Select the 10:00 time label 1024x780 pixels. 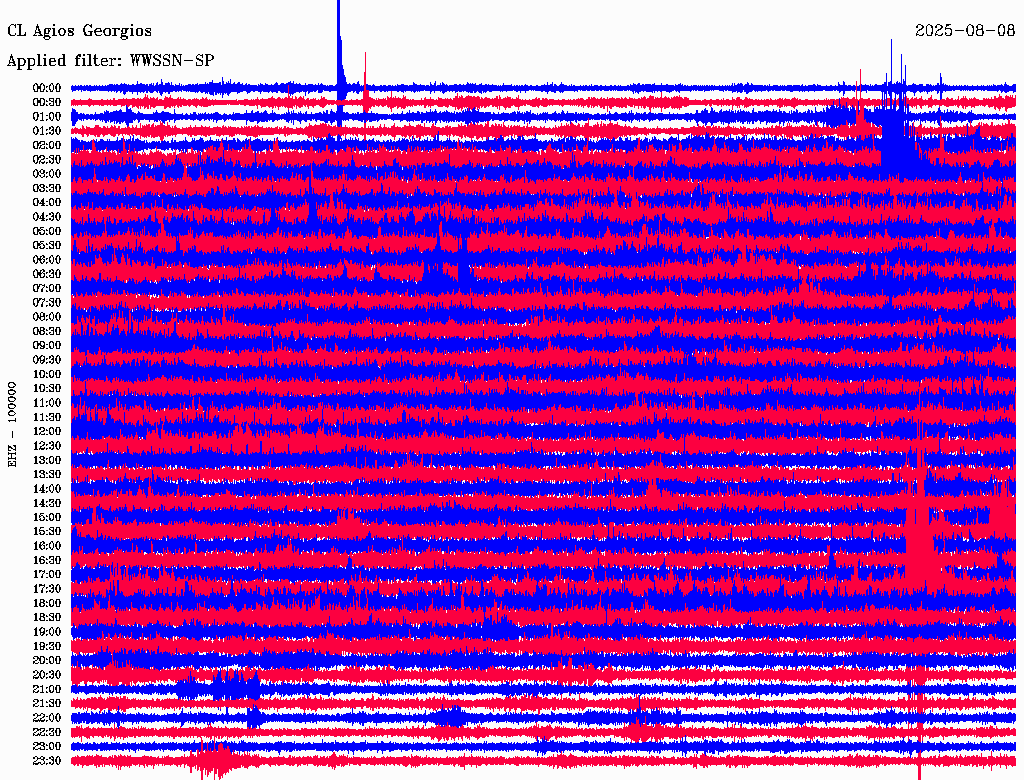click(x=47, y=374)
